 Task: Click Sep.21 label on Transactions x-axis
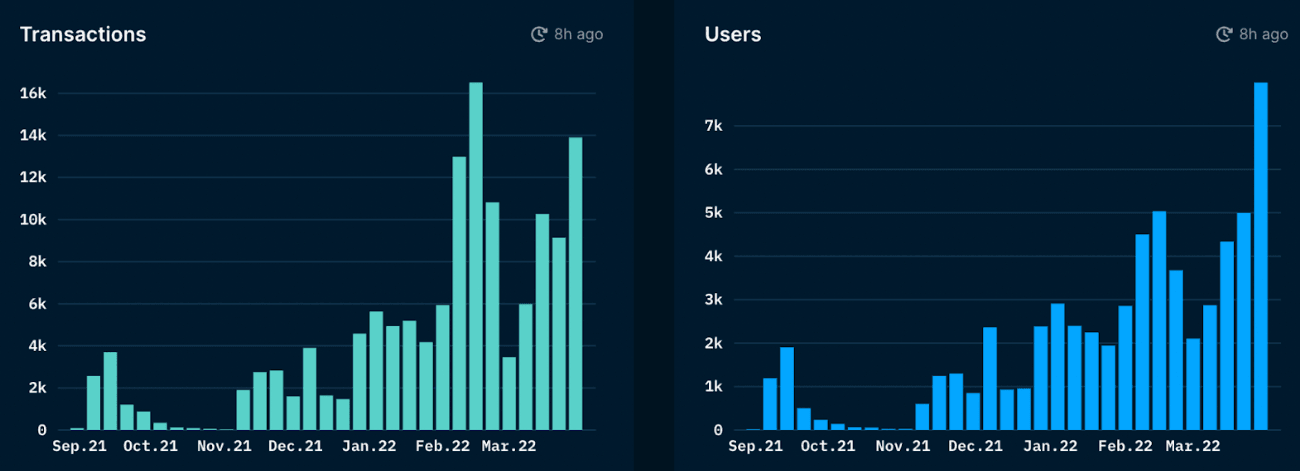pyautogui.click(x=80, y=446)
